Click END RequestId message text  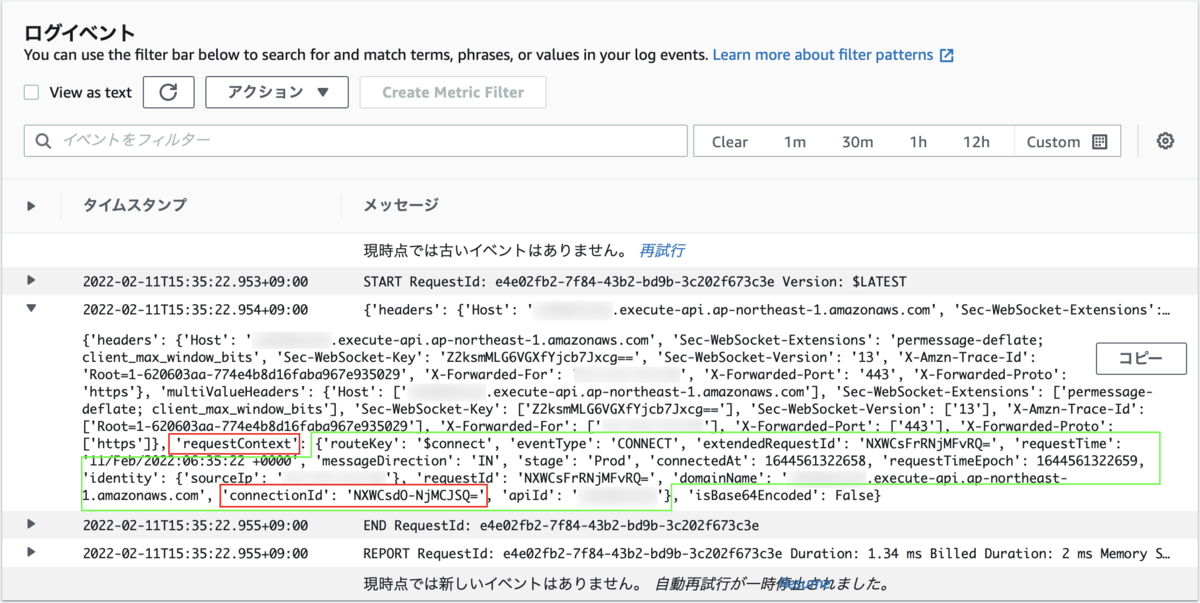(x=561, y=525)
